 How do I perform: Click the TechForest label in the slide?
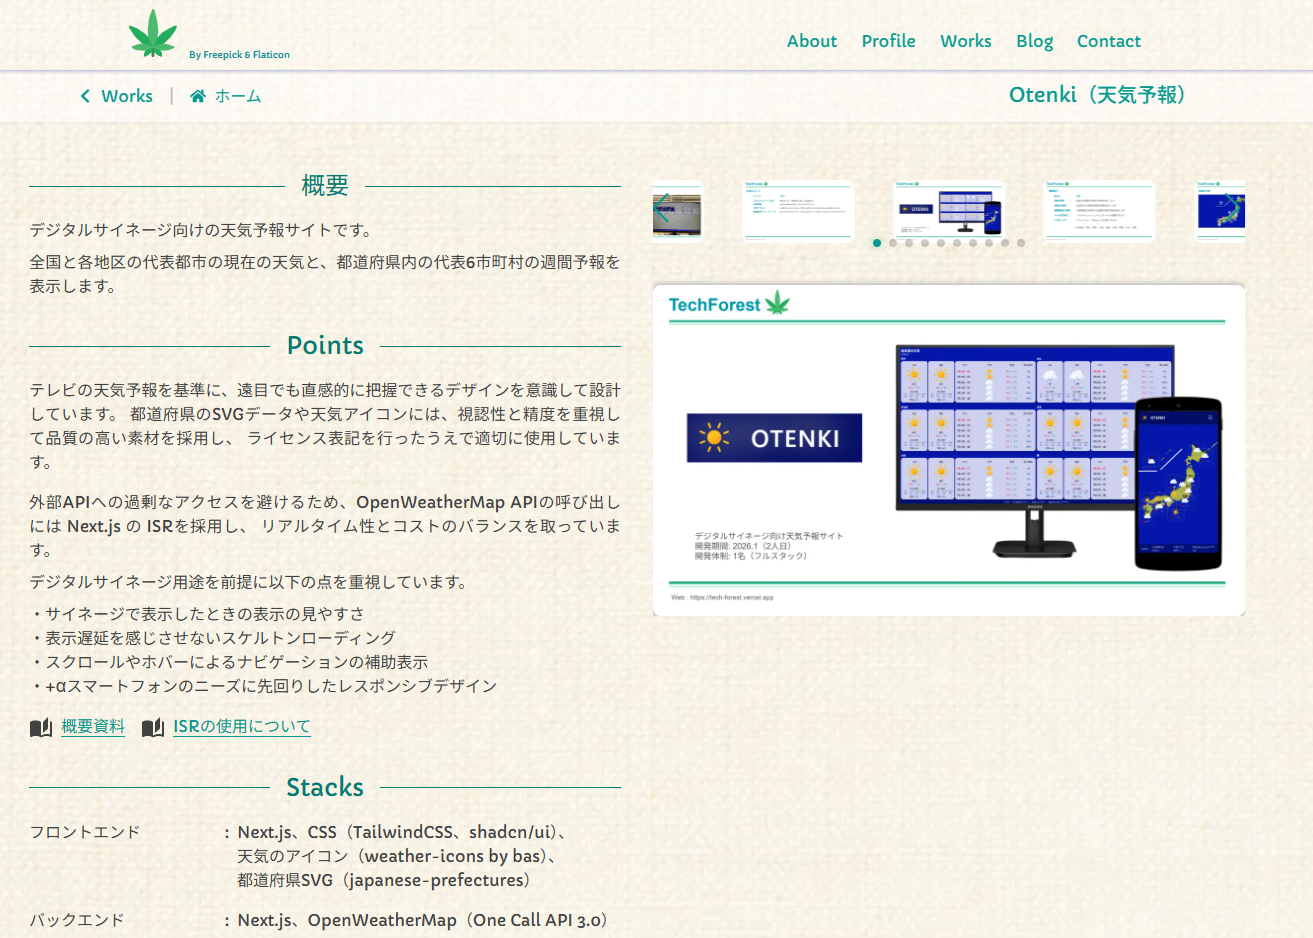coord(715,305)
